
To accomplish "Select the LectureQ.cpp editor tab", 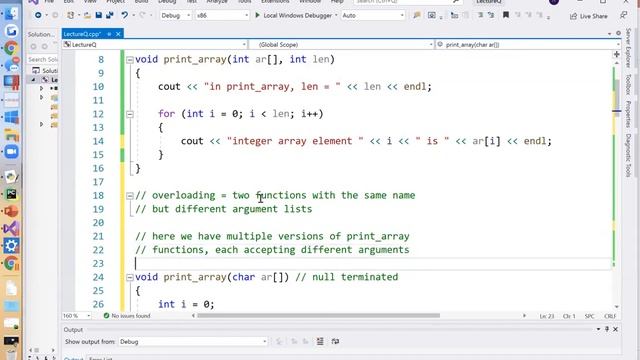I will click(x=83, y=34).
